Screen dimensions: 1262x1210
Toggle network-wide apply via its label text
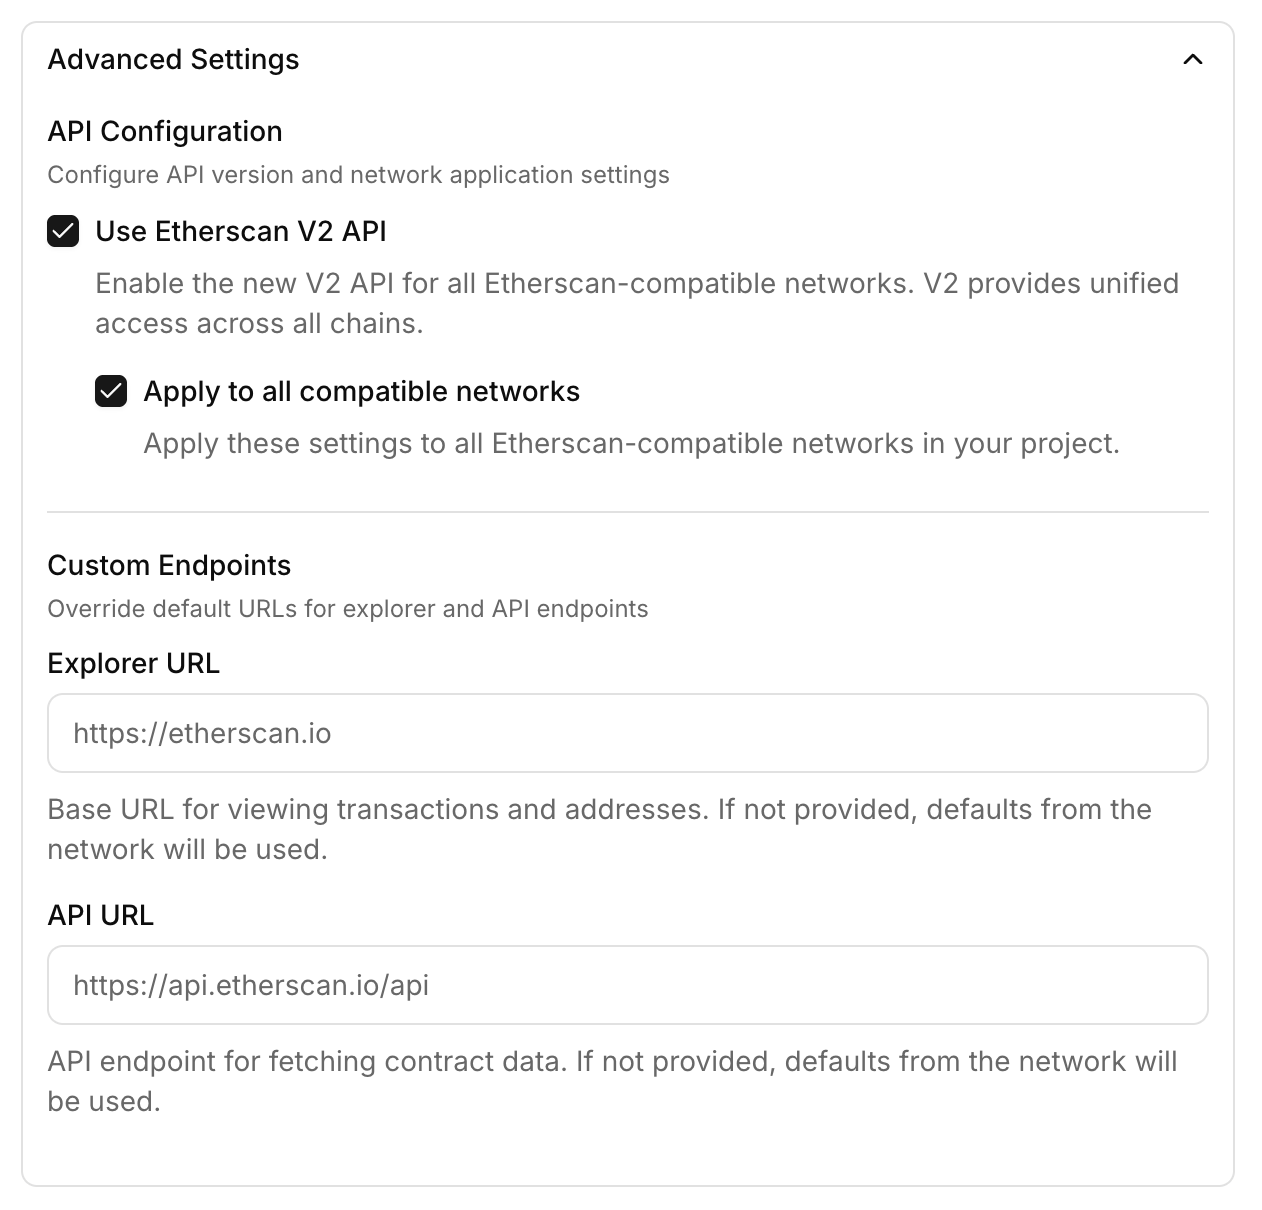pyautogui.click(x=361, y=391)
